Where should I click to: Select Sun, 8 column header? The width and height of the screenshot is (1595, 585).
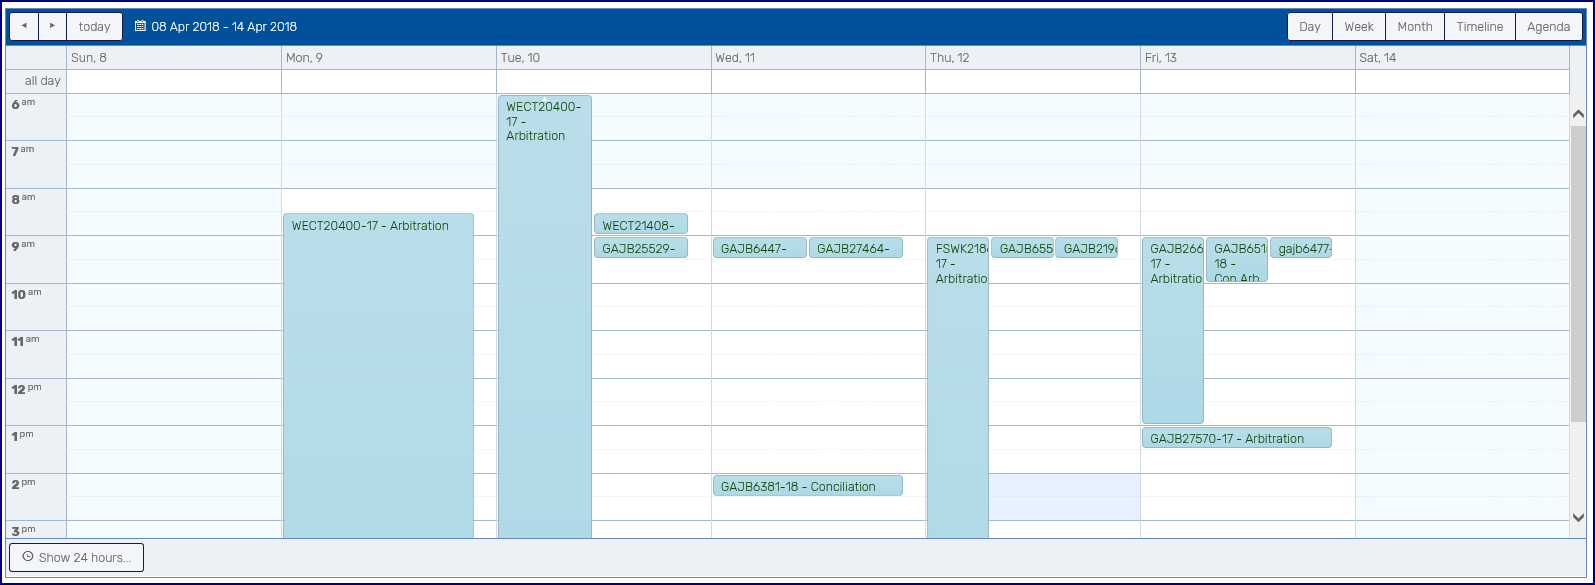coord(174,58)
